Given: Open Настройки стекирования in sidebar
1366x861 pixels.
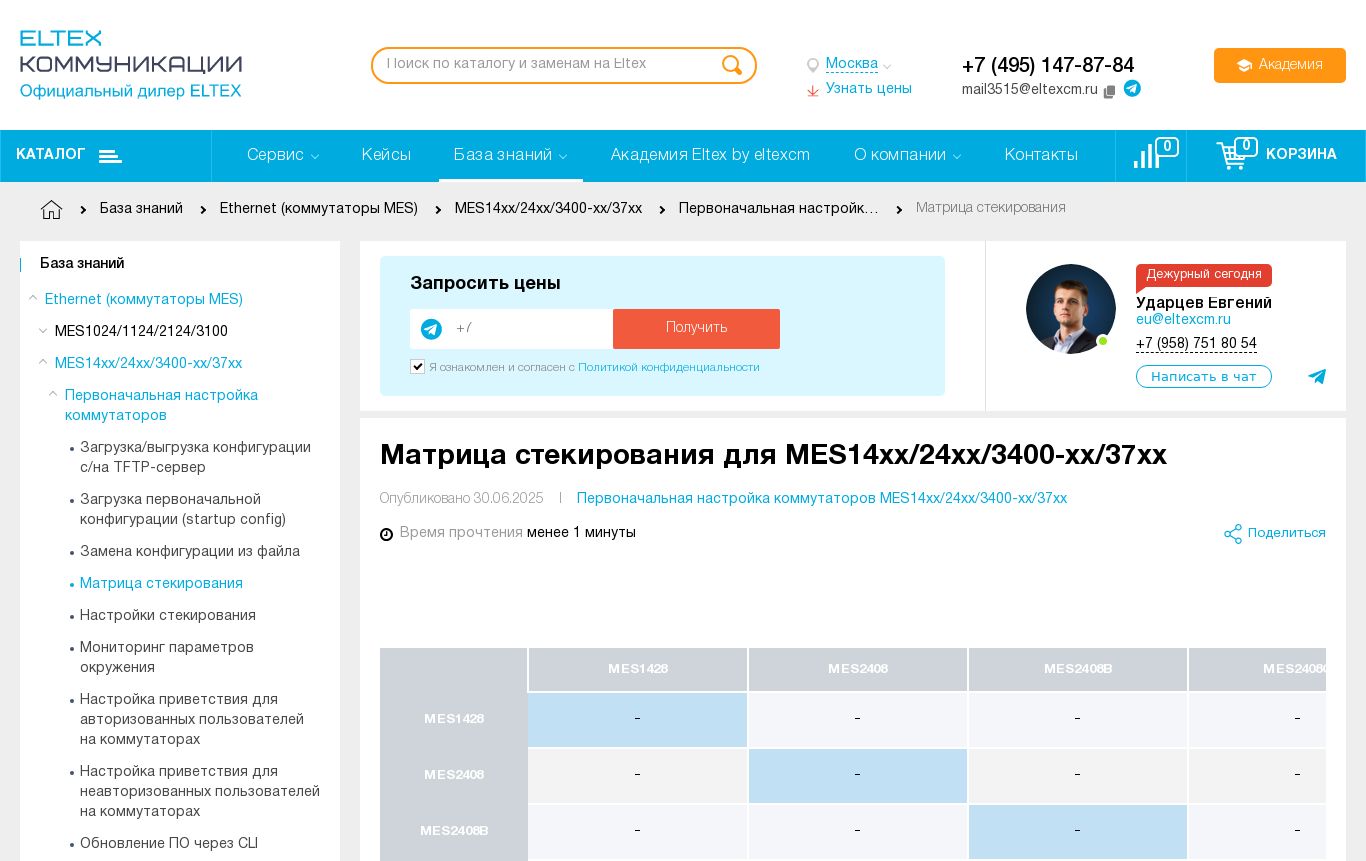Looking at the screenshot, I should click(x=168, y=616).
